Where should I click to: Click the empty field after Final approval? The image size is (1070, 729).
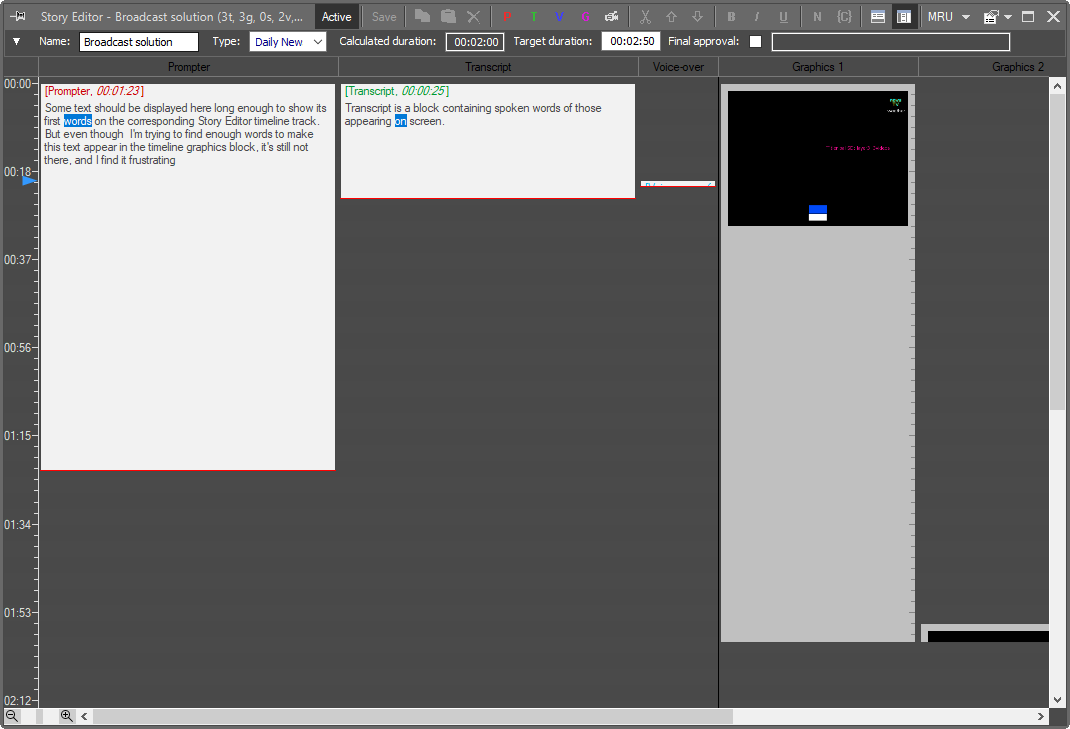[891, 42]
